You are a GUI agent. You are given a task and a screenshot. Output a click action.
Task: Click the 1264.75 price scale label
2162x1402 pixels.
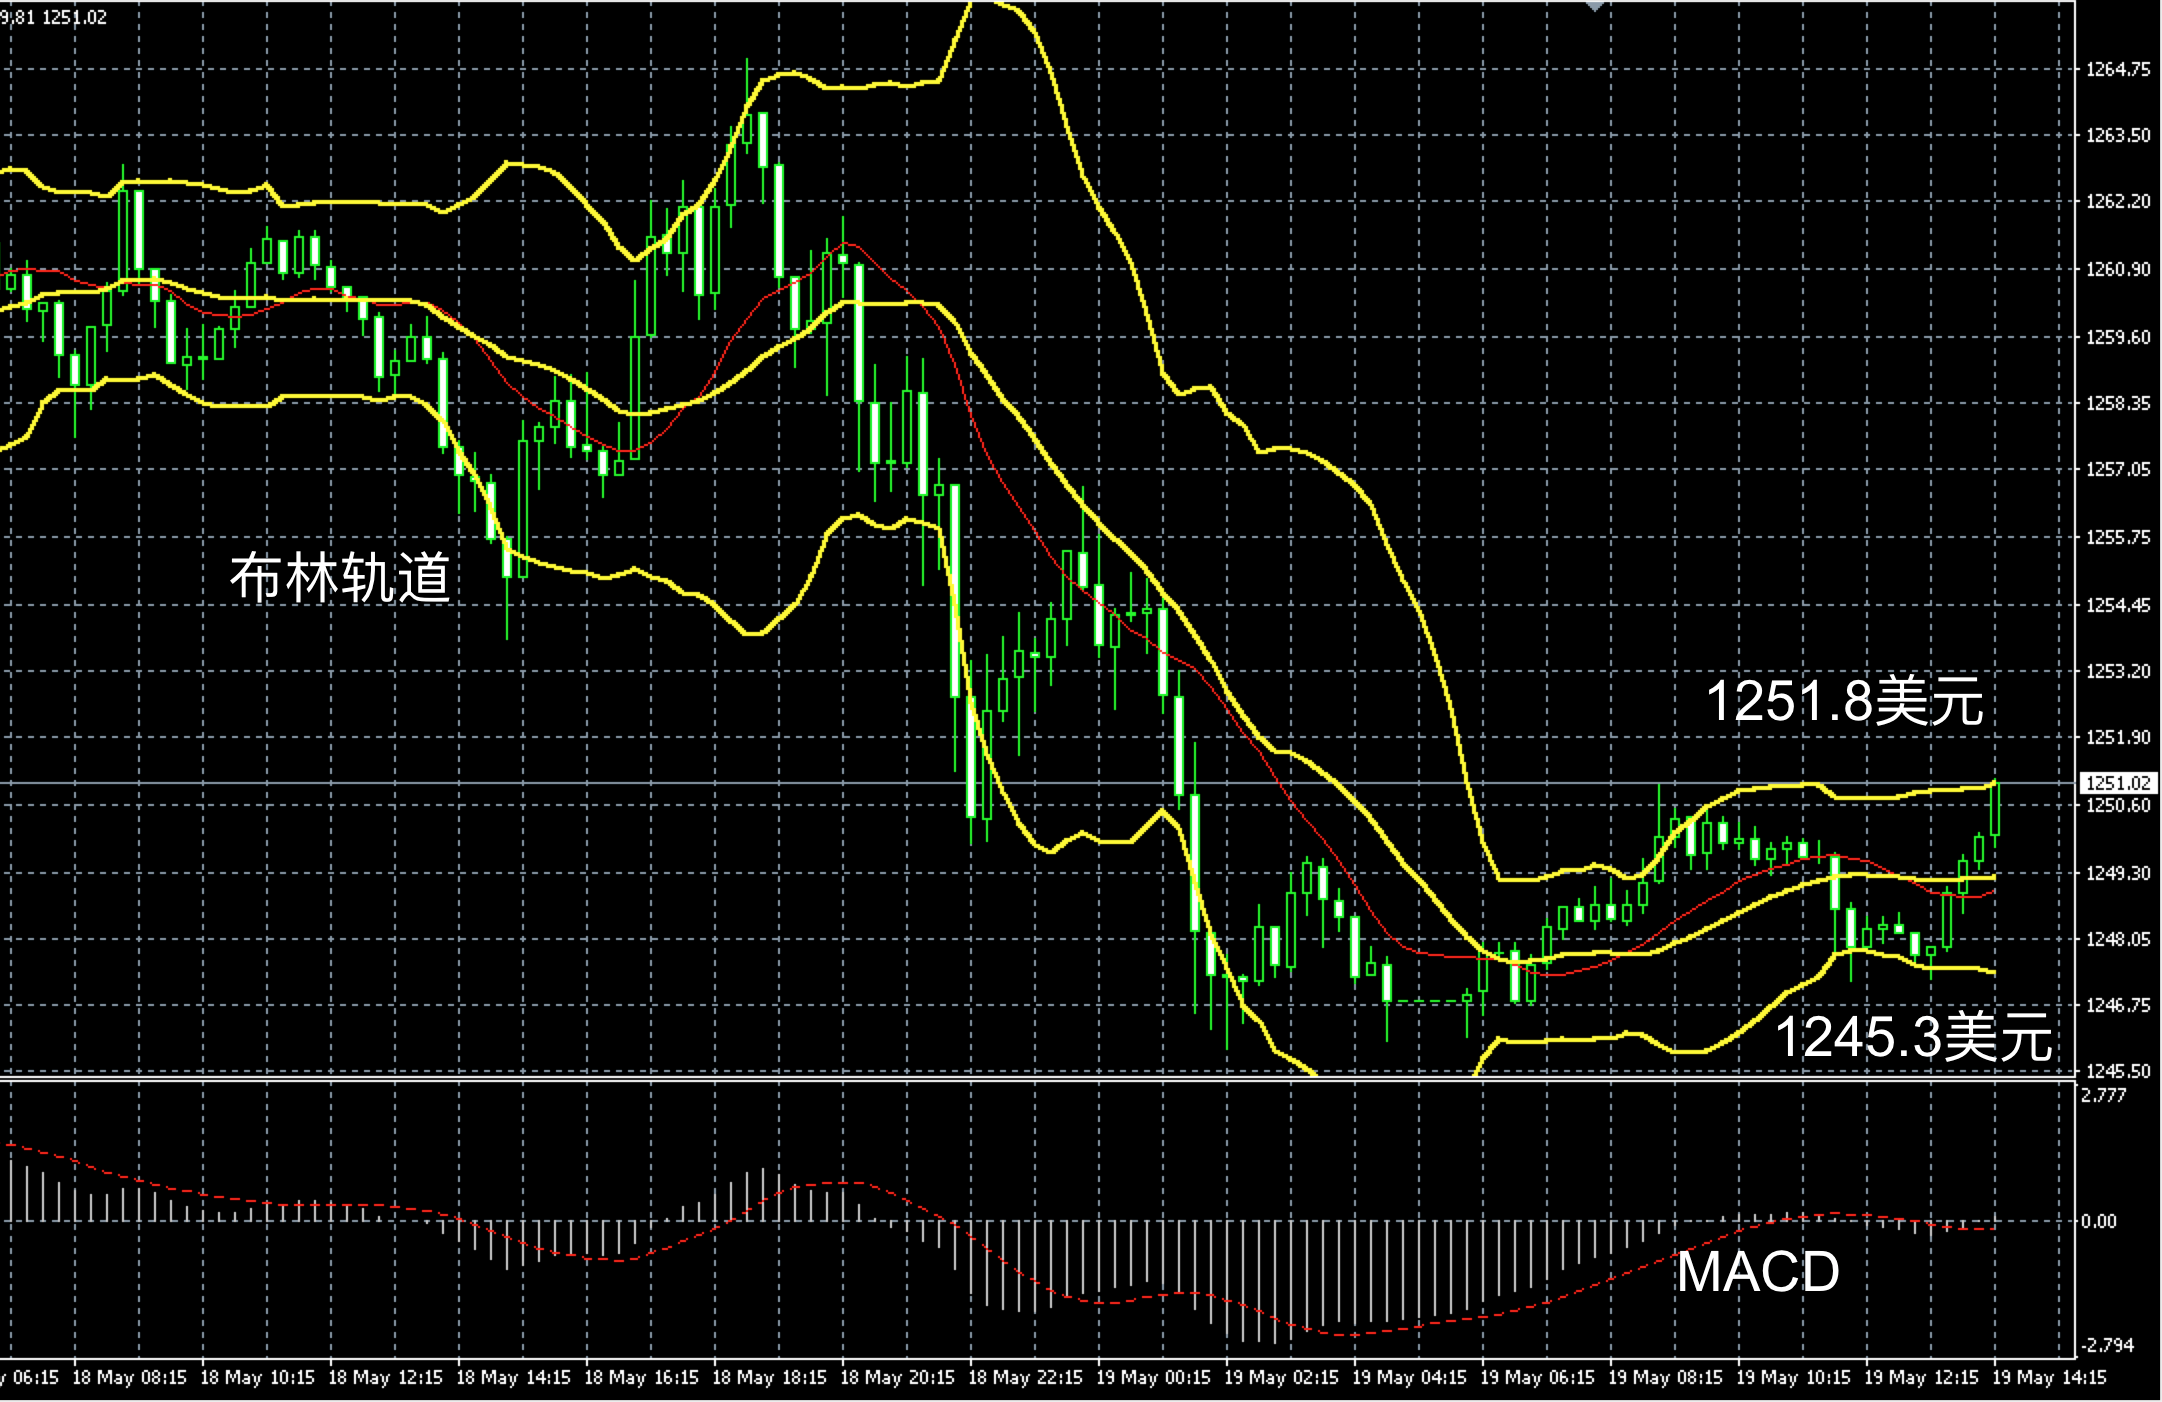pyautogui.click(x=2117, y=69)
